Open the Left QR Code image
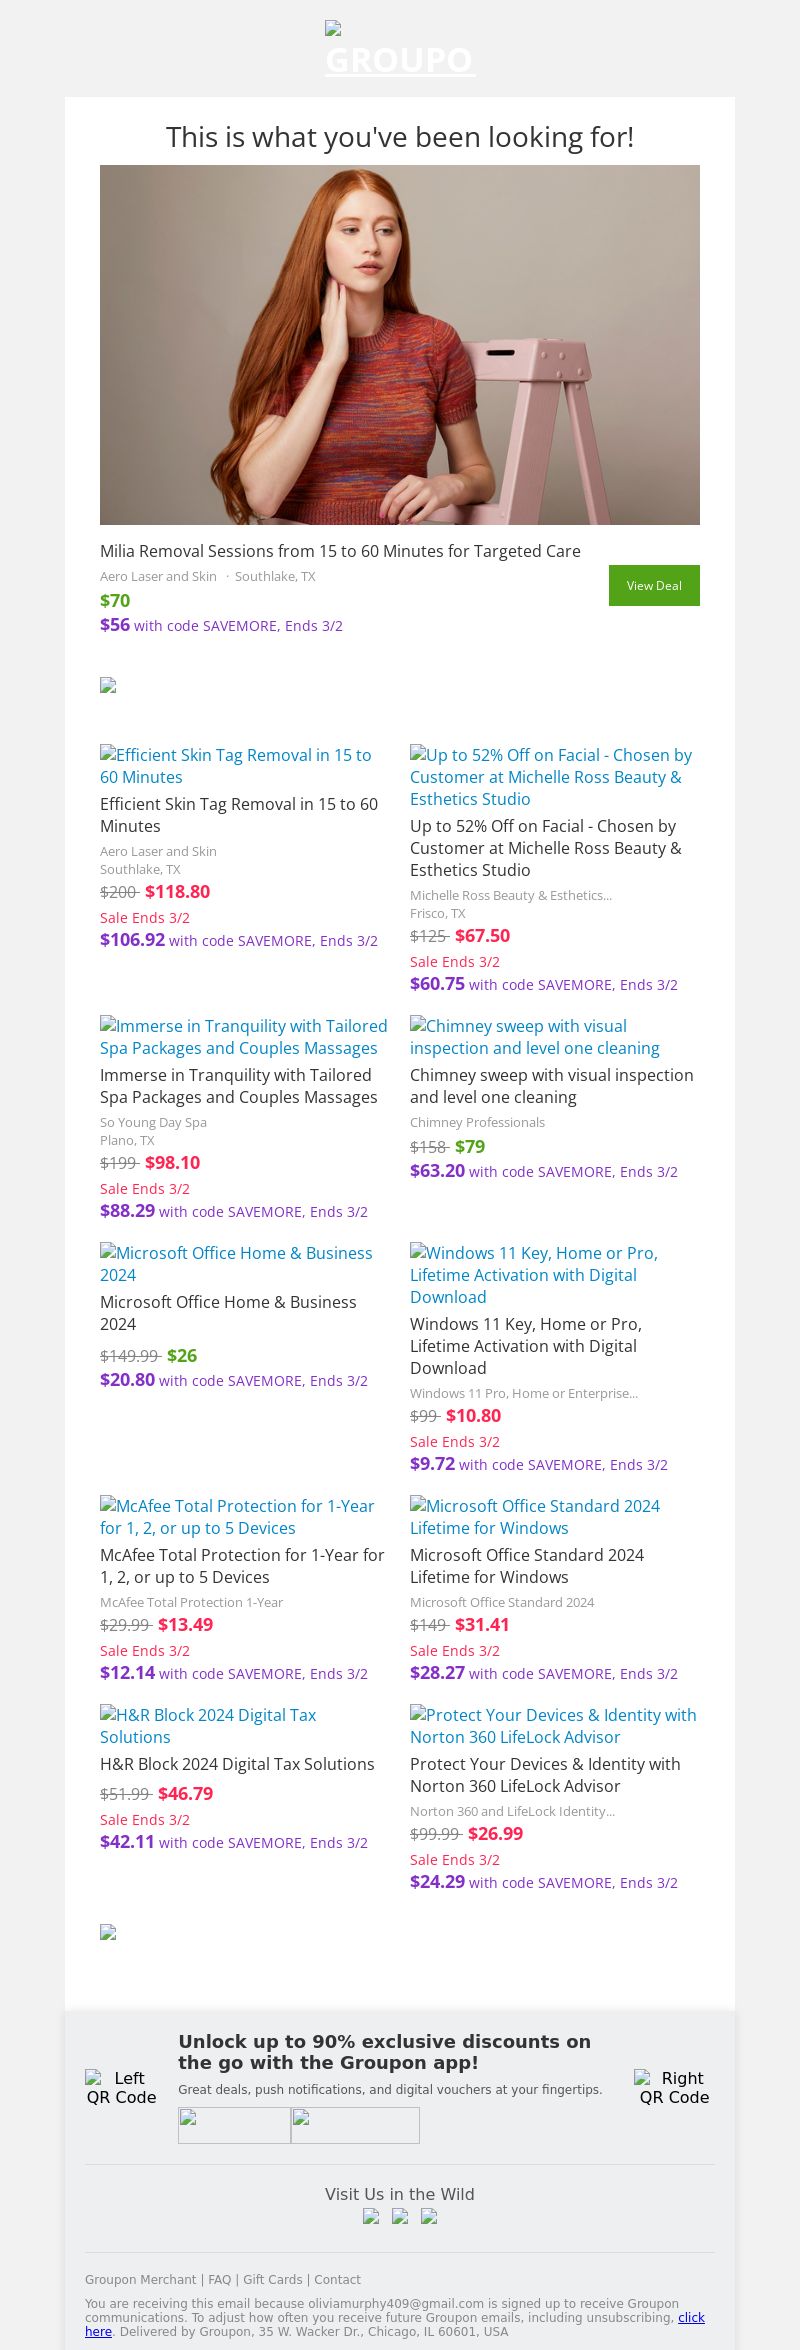 click(121, 2087)
